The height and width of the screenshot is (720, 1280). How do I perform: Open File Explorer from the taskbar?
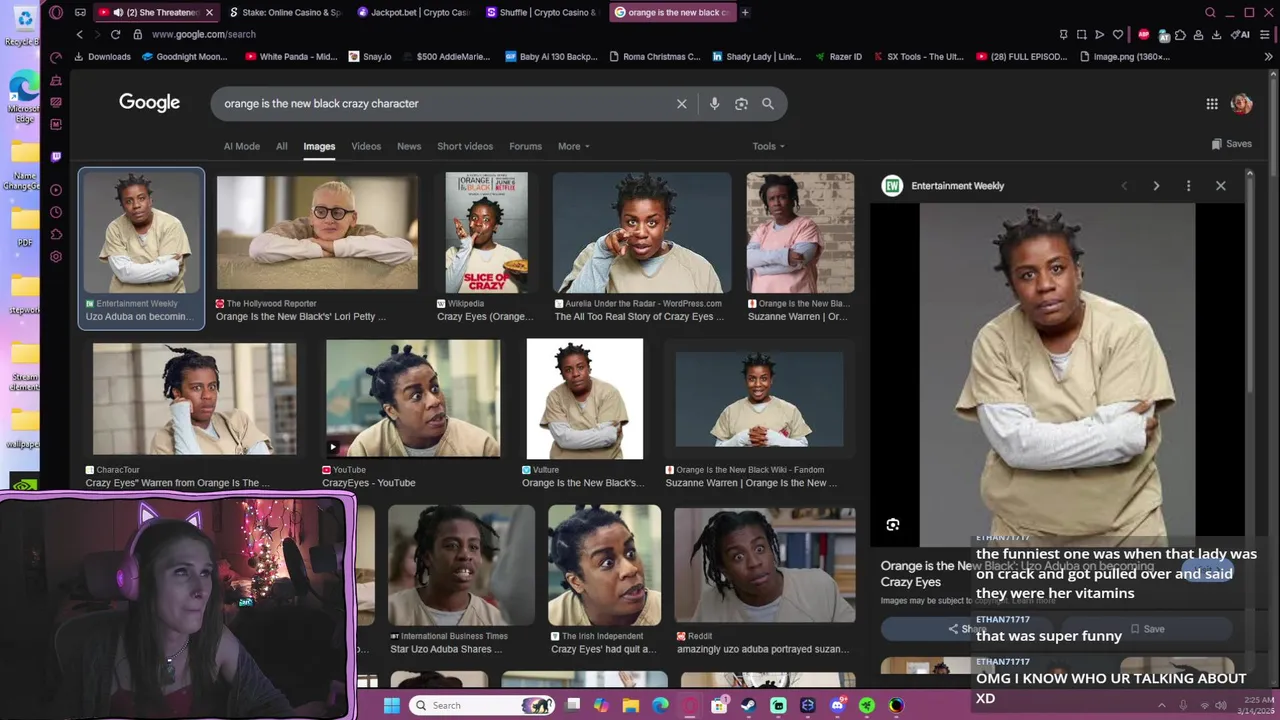(x=630, y=705)
